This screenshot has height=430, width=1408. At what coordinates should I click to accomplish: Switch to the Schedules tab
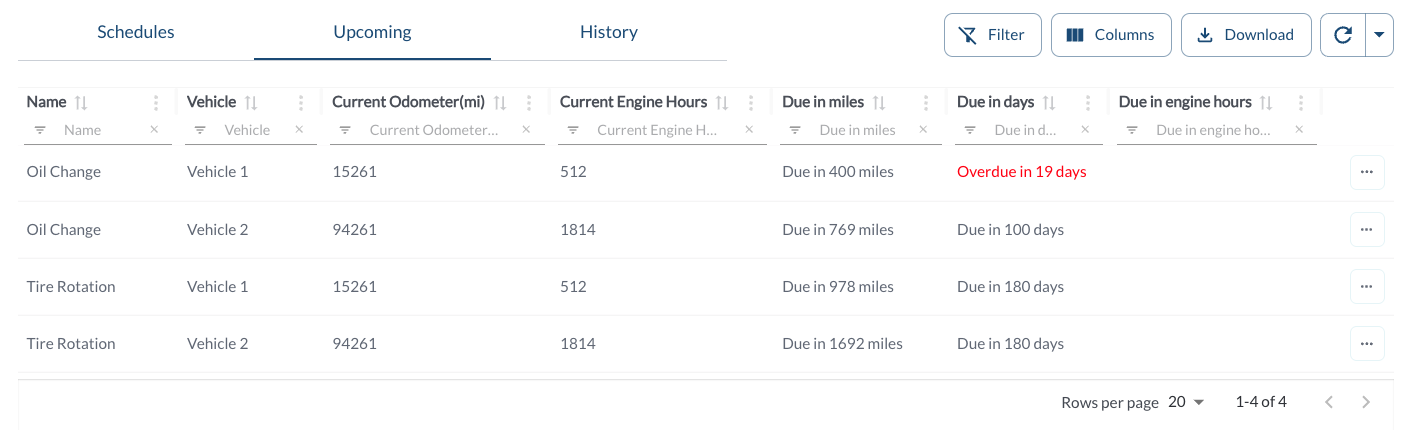[136, 32]
